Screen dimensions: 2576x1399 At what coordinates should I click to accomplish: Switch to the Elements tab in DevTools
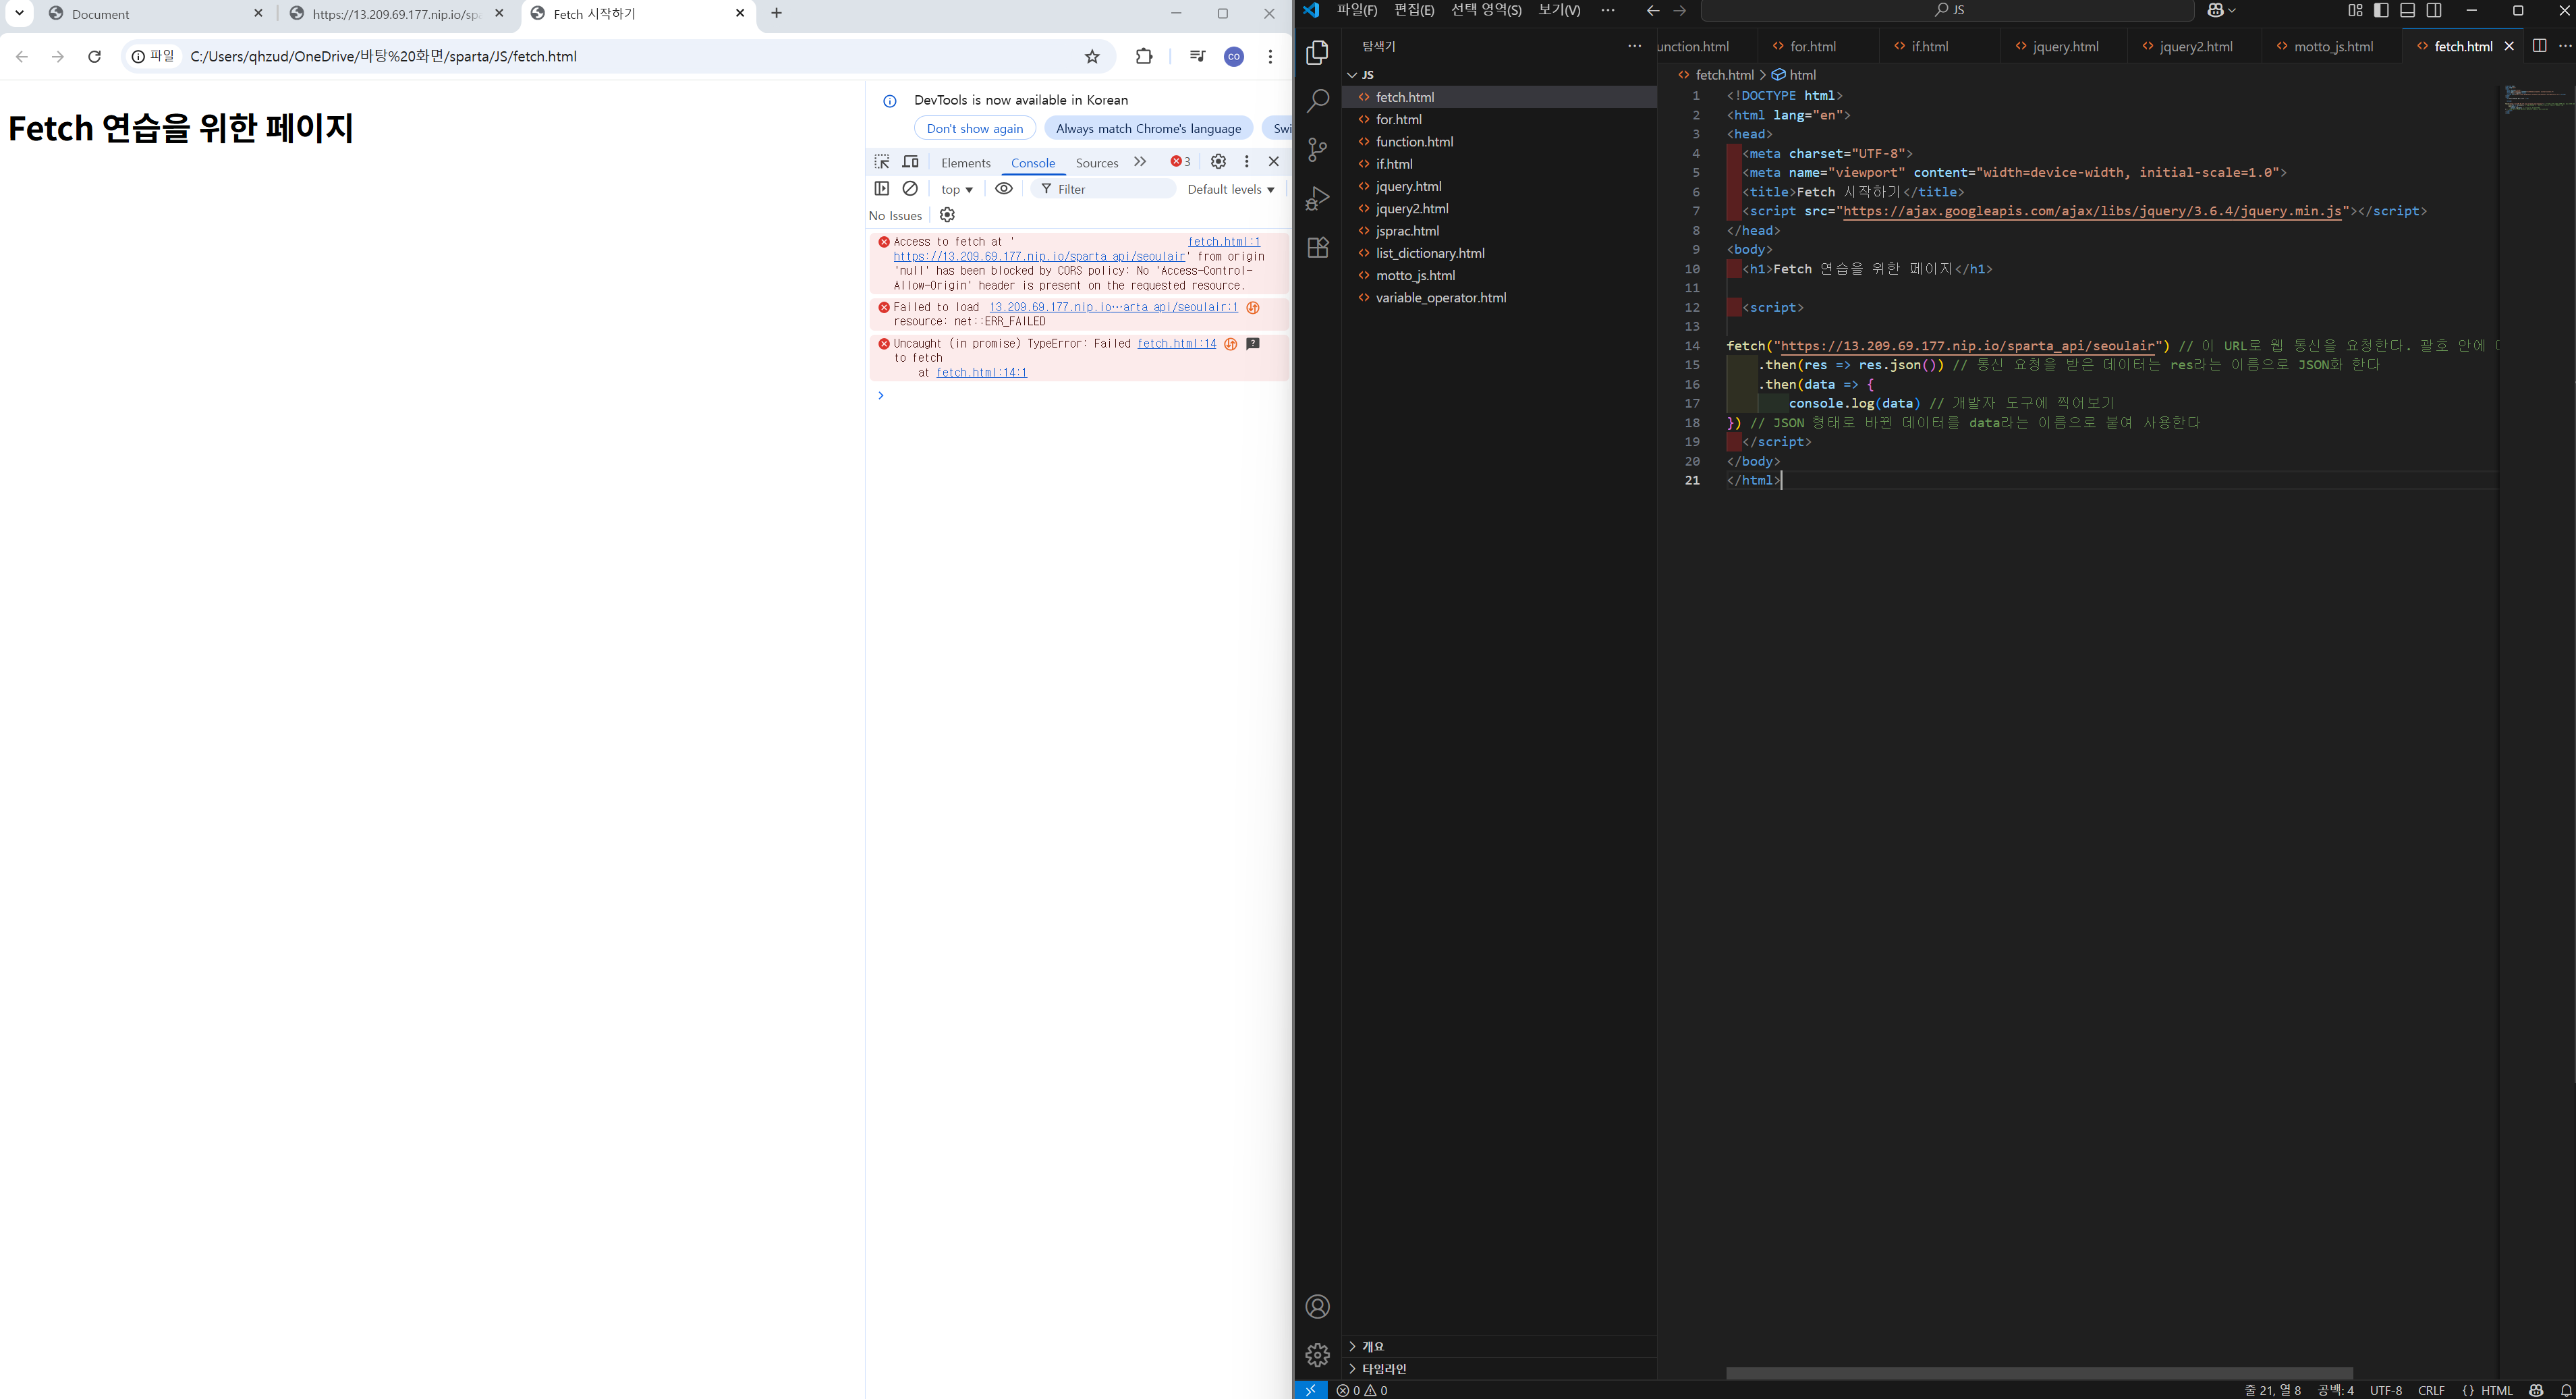click(965, 163)
